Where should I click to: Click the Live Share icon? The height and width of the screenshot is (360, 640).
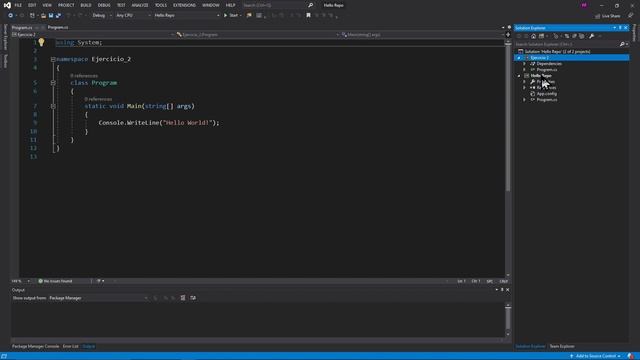[598, 16]
